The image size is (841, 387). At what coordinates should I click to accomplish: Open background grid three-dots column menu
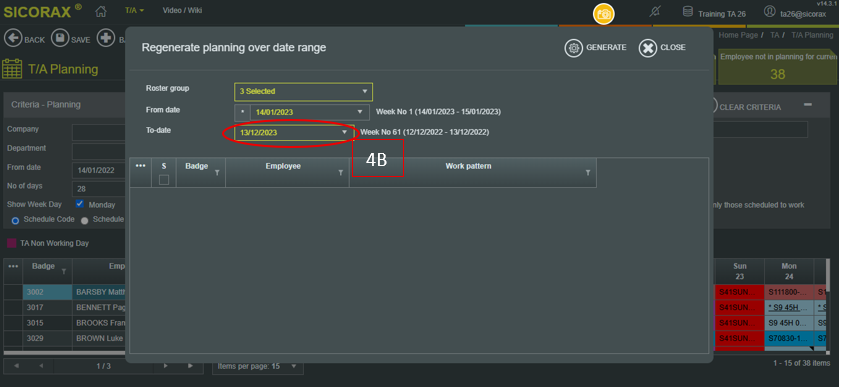pos(13,266)
